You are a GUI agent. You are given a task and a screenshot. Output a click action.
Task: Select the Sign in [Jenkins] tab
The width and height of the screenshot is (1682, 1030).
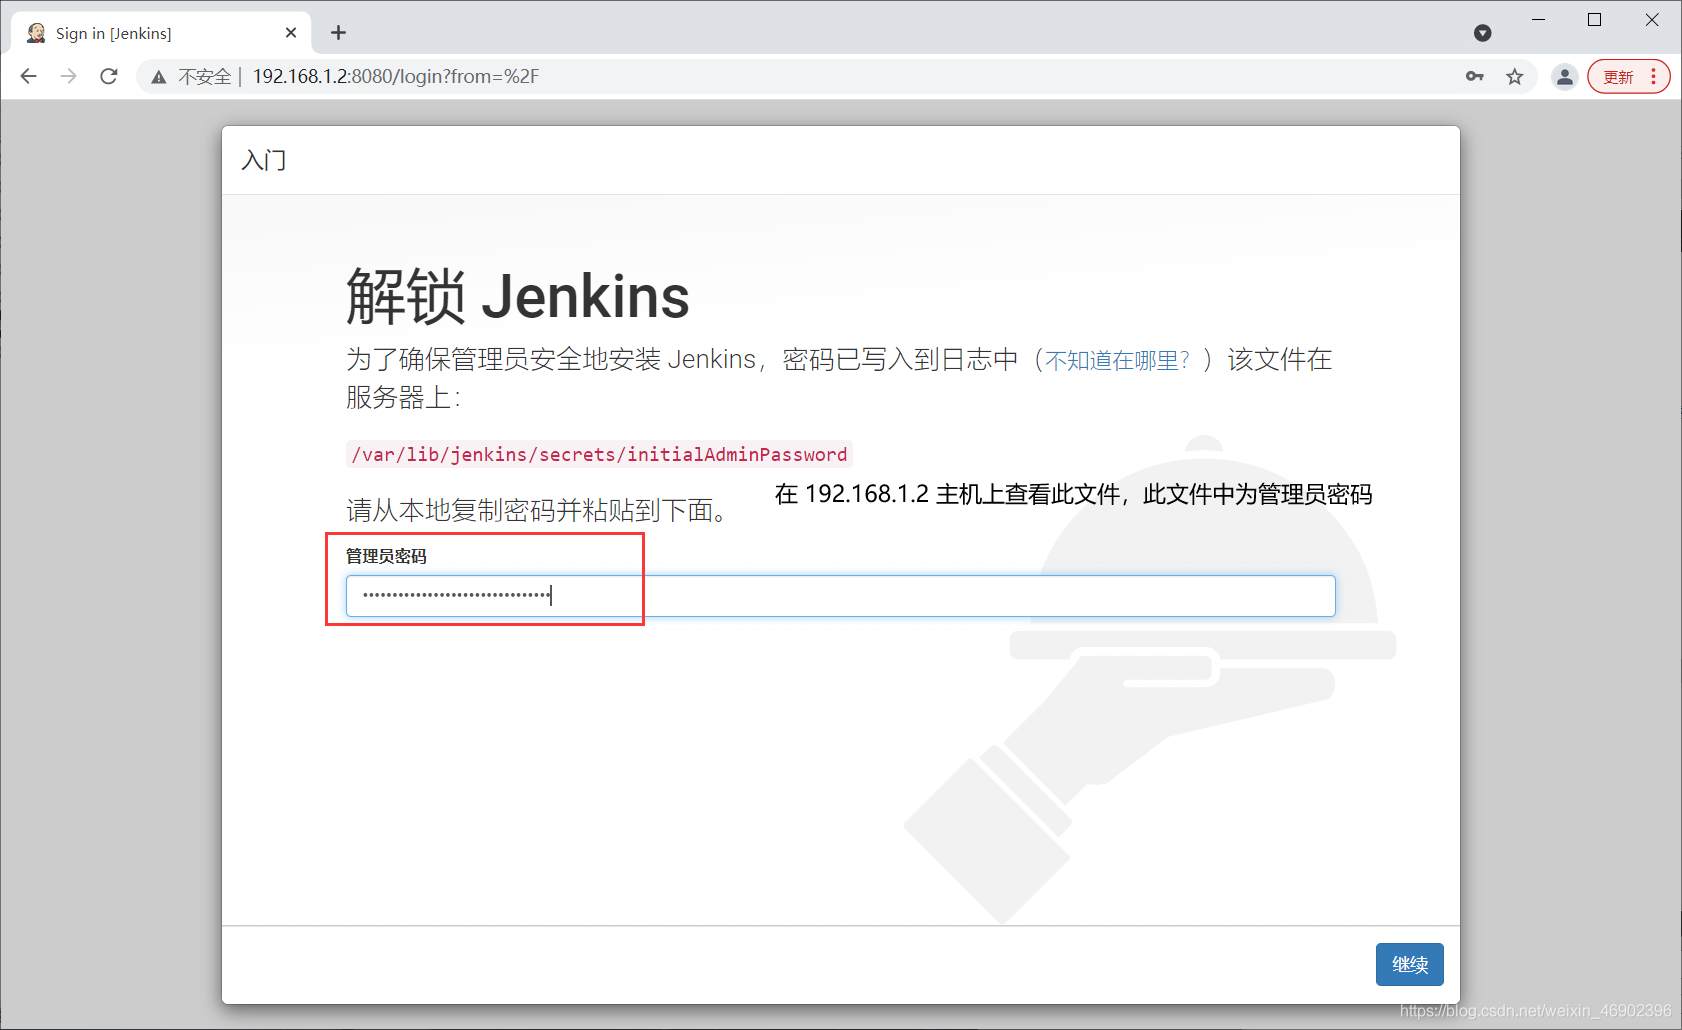click(x=162, y=33)
